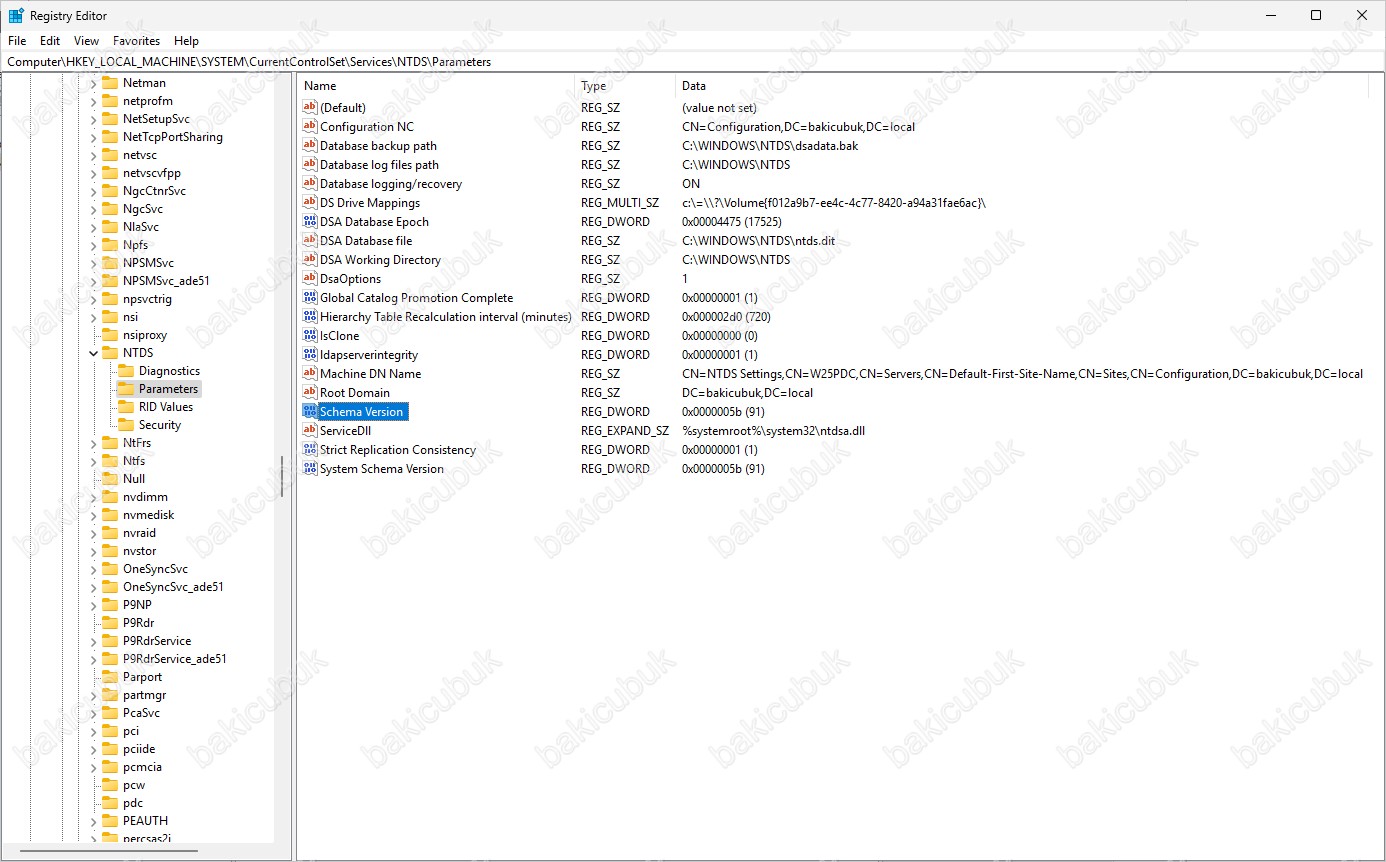
Task: Click the DWORD icon beside Schema Version
Action: 310,412
